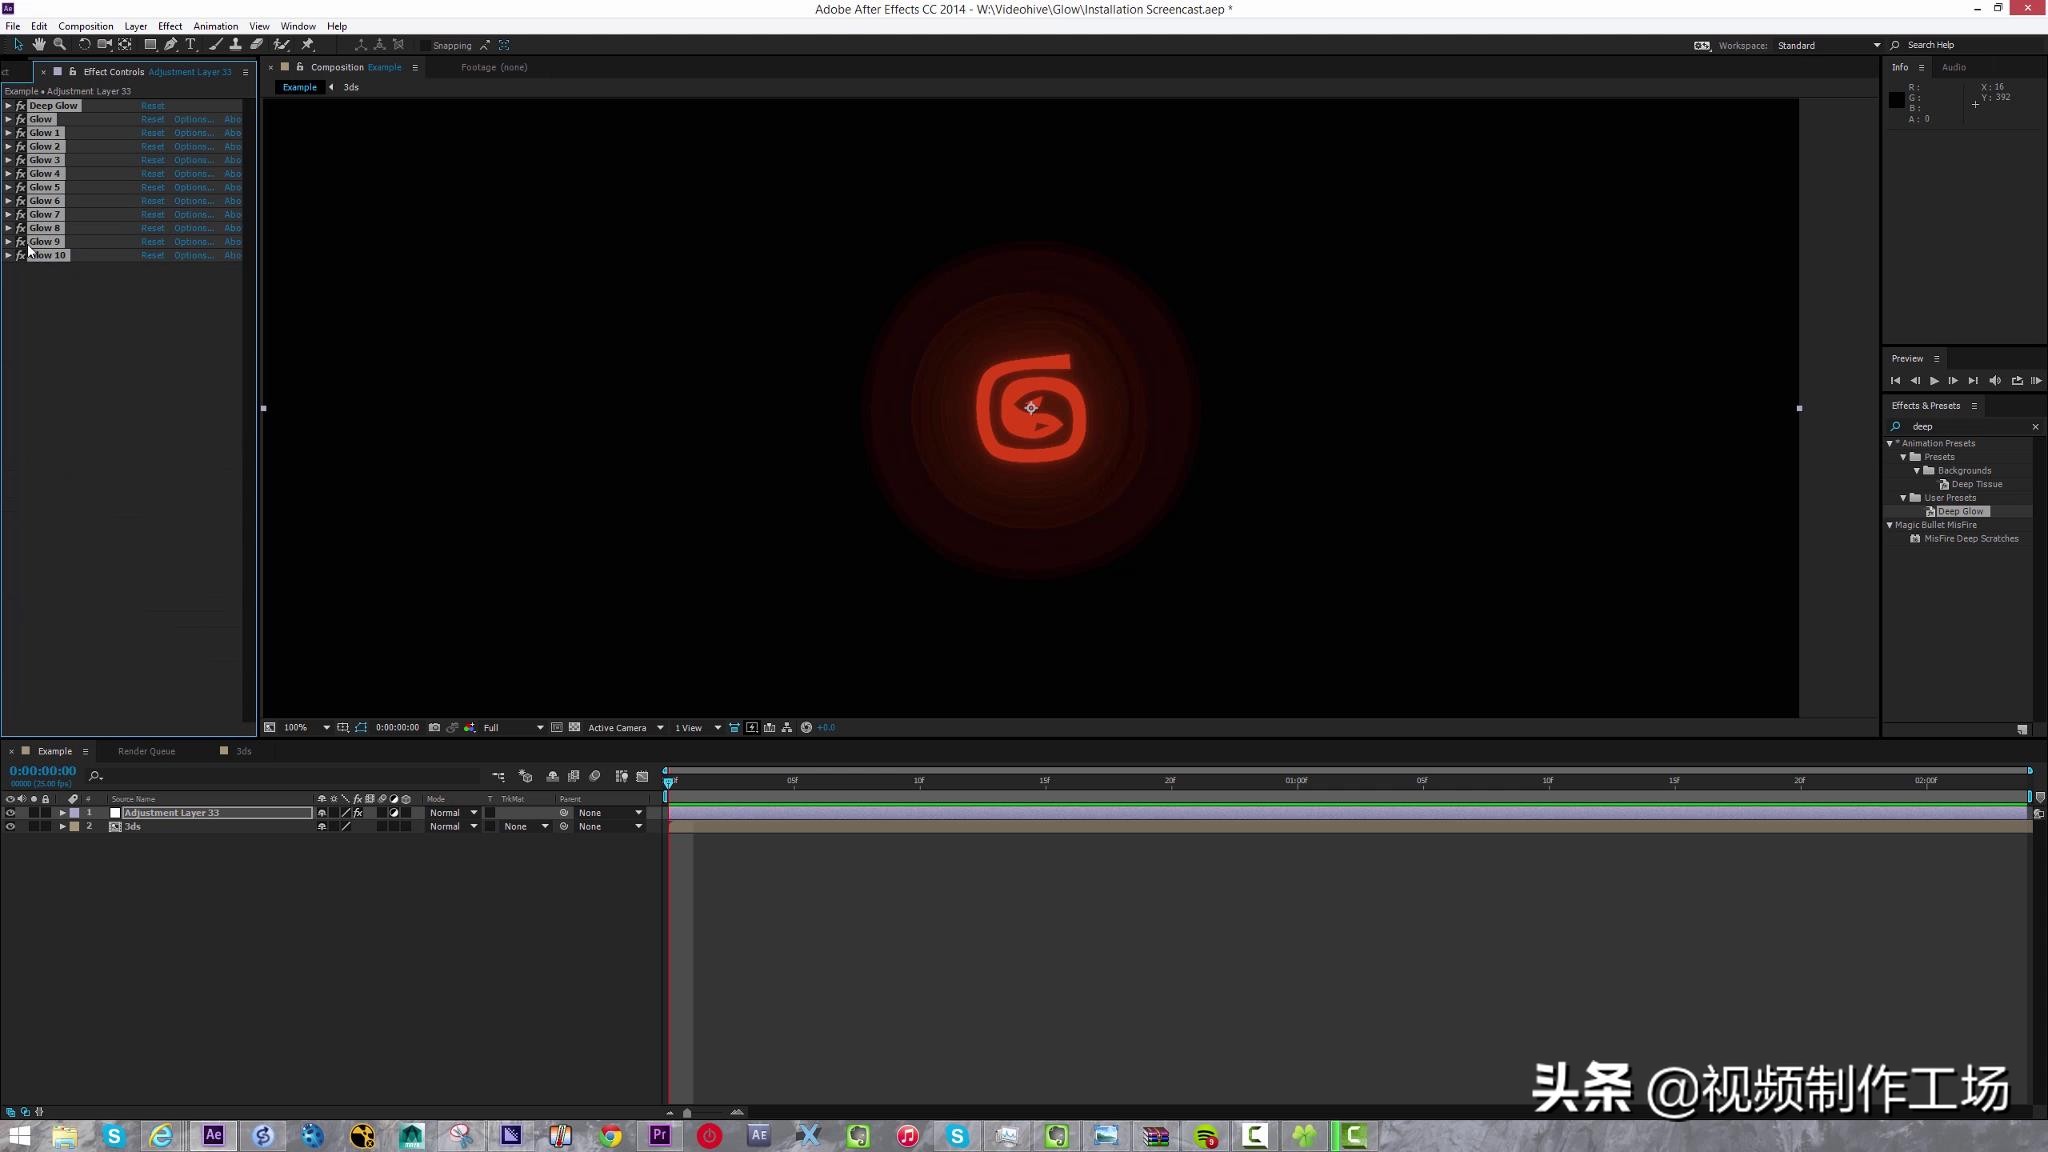Toggle visibility of the 3ds layer
This screenshot has height=1152, width=2048.
[12, 826]
